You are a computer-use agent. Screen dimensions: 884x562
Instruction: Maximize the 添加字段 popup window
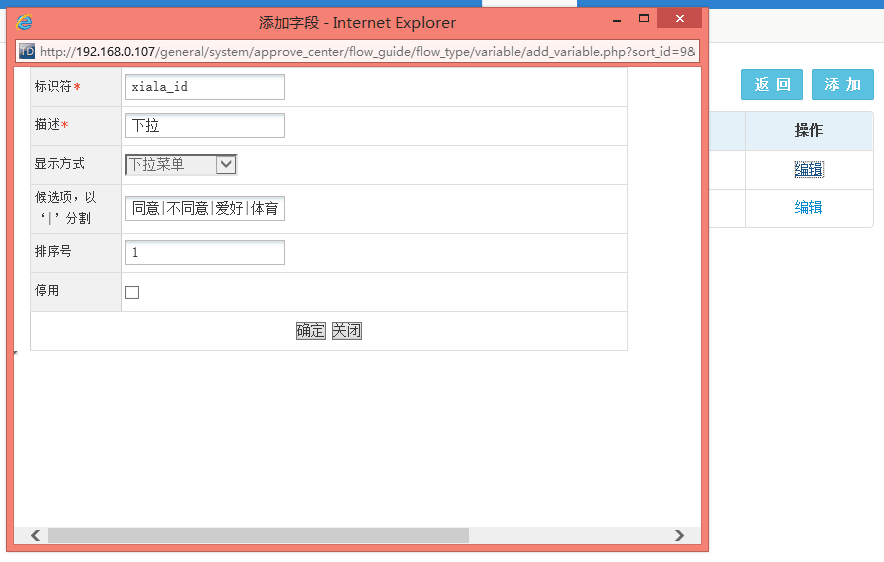point(644,20)
